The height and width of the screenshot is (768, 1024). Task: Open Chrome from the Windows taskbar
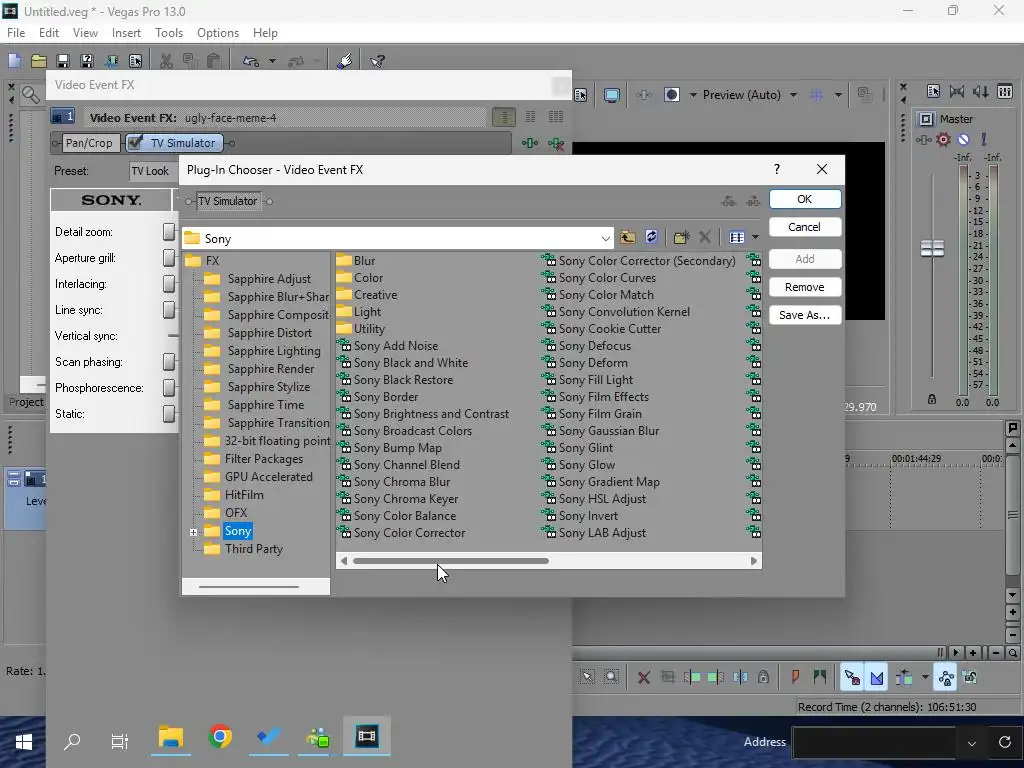point(220,737)
